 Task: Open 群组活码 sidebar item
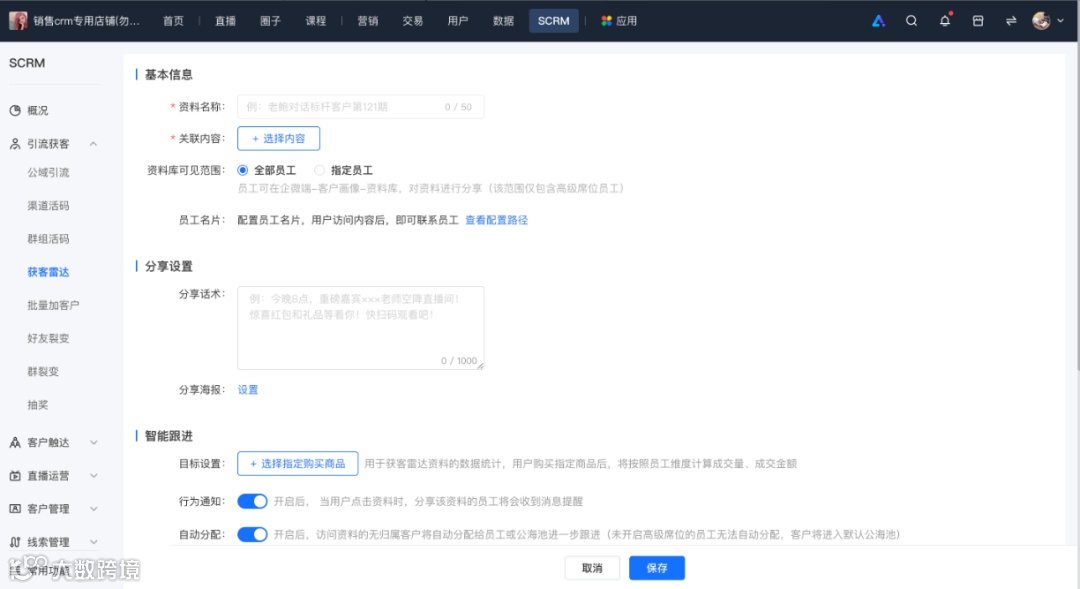click(48, 238)
